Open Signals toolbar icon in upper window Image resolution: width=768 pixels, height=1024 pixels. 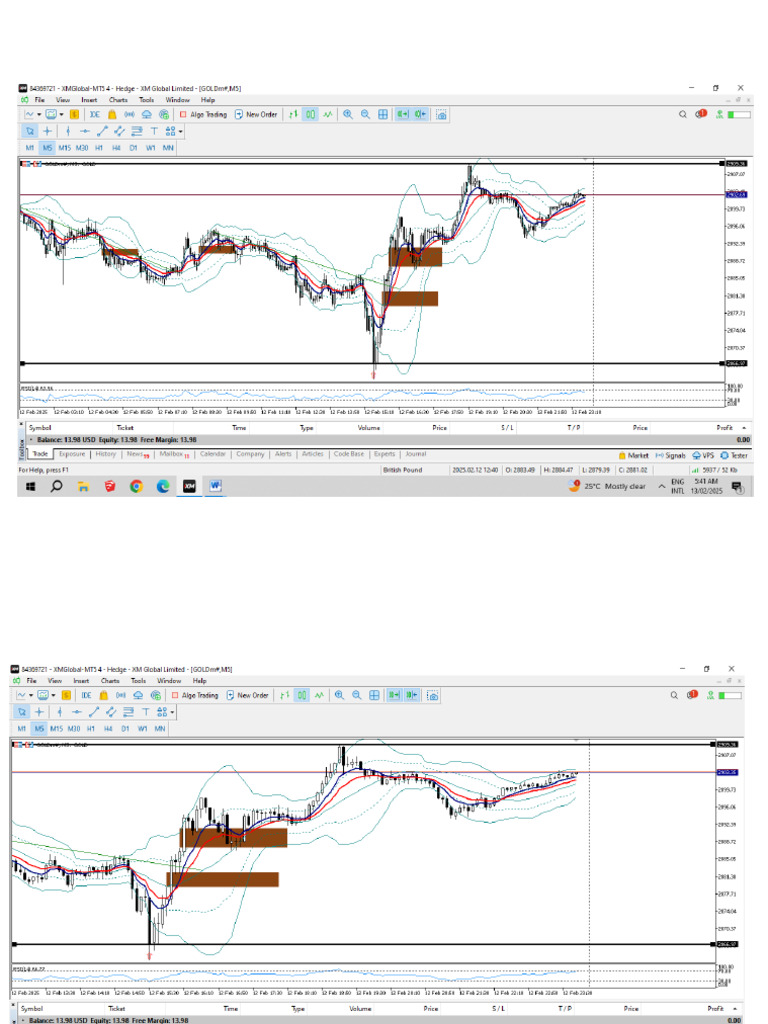click(129, 114)
